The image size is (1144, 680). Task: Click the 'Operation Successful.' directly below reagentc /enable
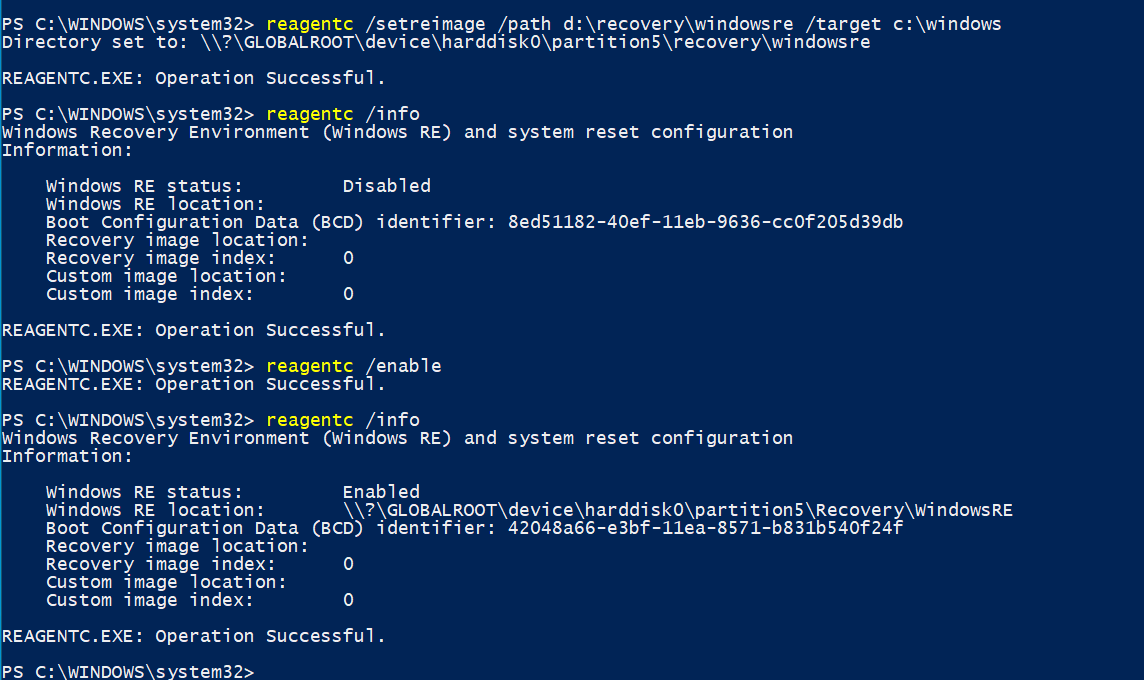click(x=193, y=384)
